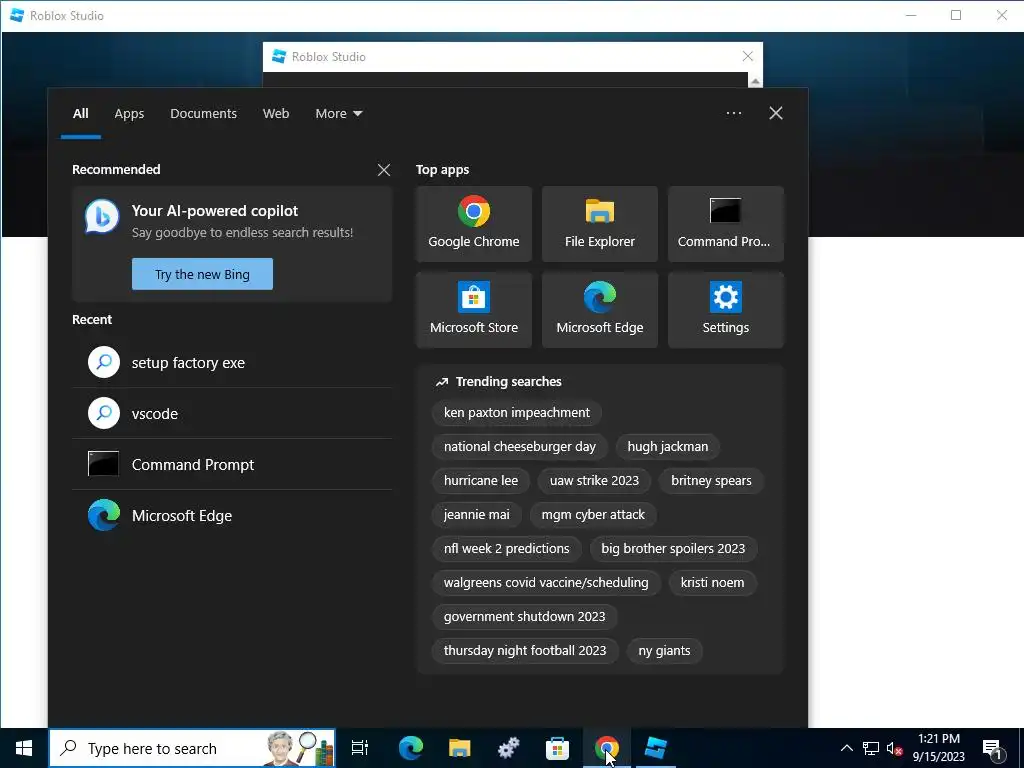This screenshot has width=1024, height=768.
Task: Search trending 'hugh jackman'
Action: (x=667, y=447)
